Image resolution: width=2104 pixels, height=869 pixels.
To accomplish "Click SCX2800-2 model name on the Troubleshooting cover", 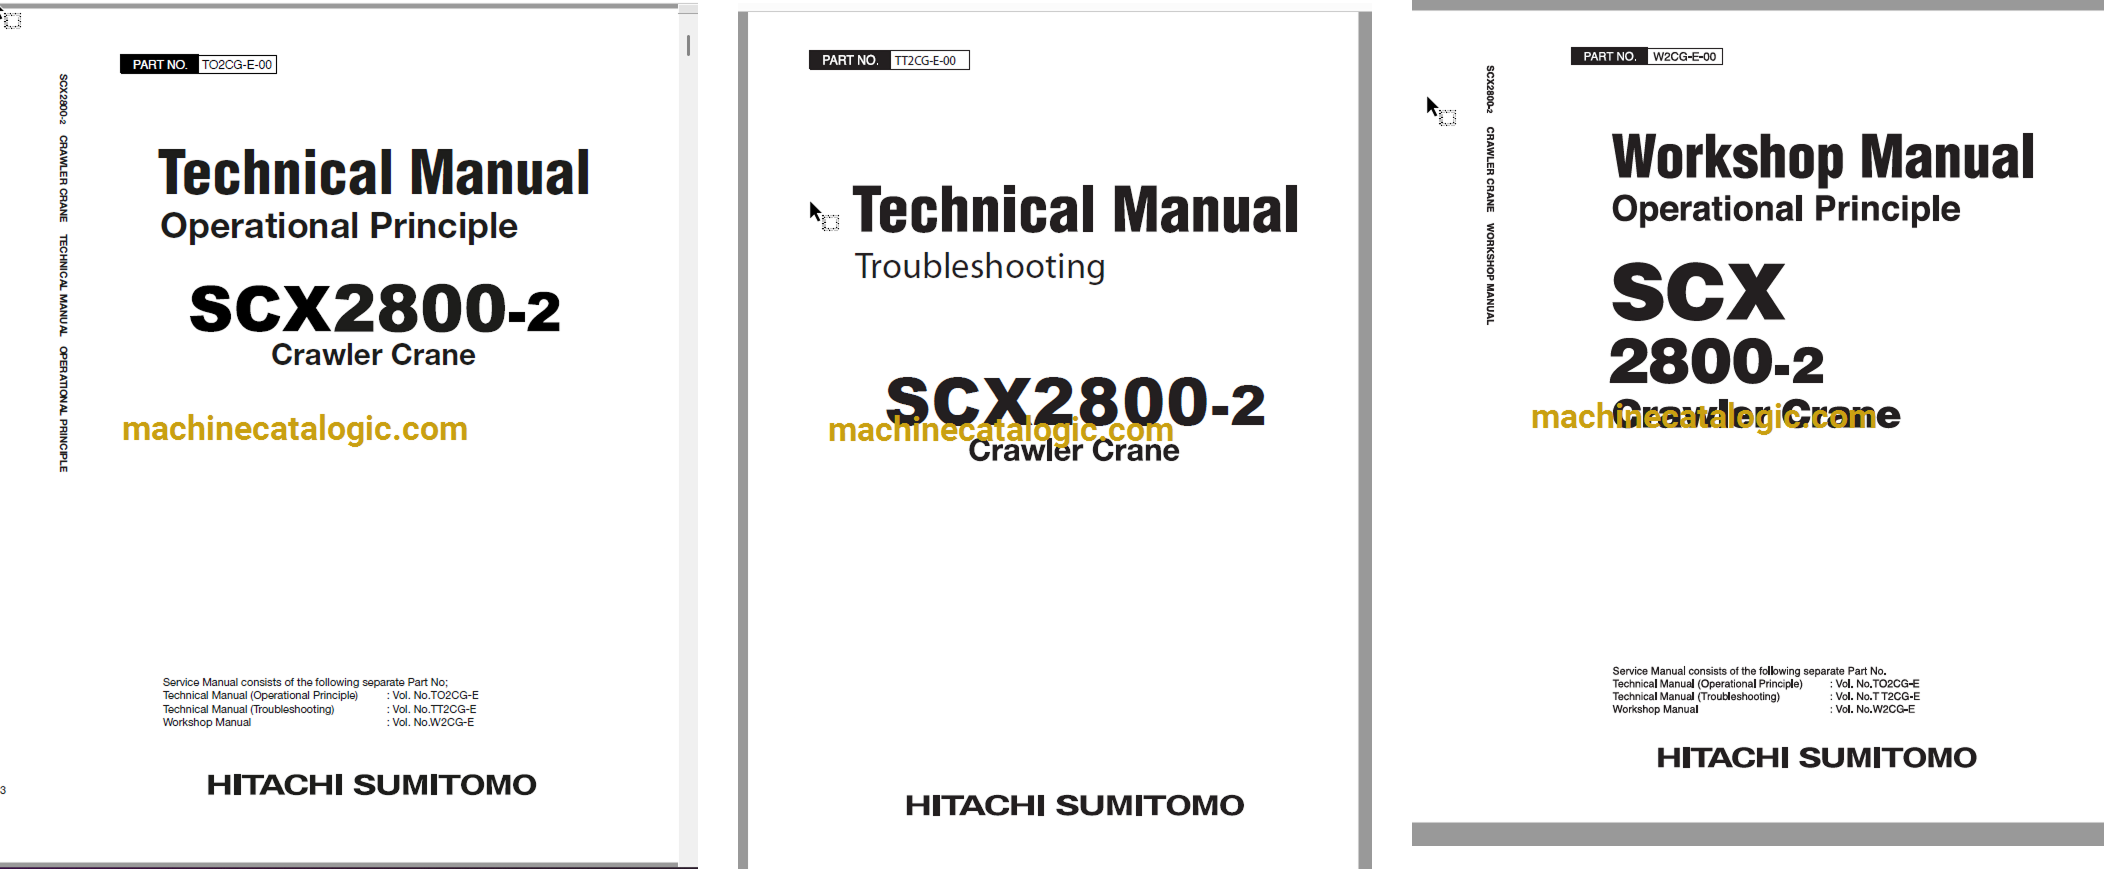I will [1076, 401].
